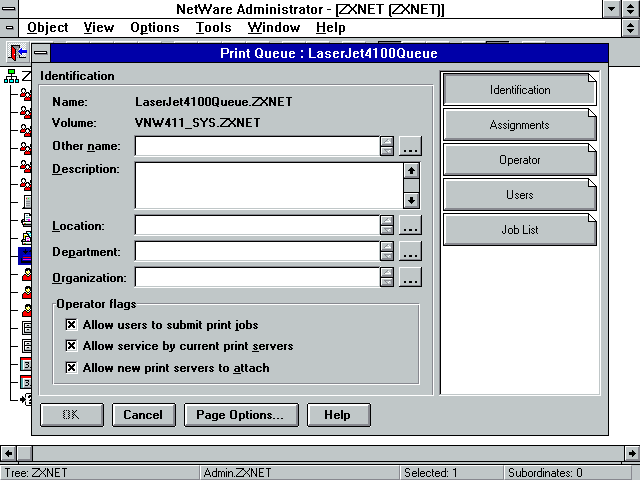Click status bar text Admin.ZXNET

tap(237, 473)
